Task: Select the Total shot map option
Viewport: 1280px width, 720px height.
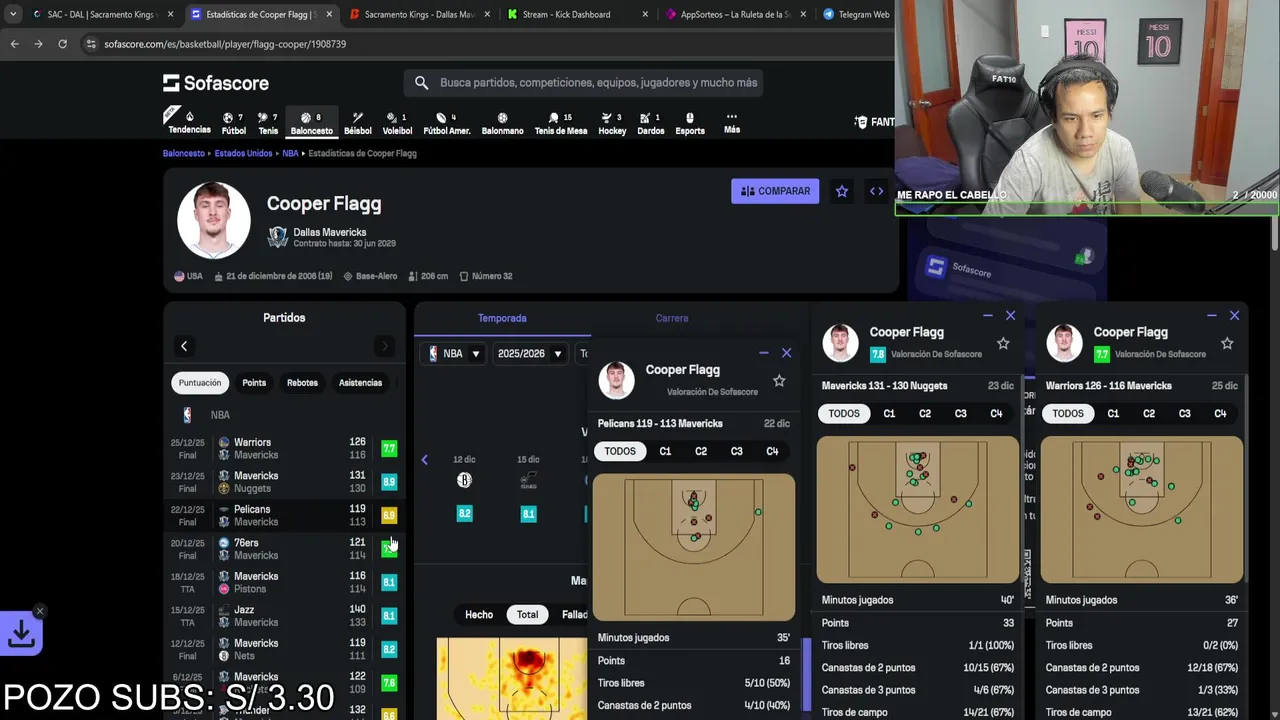Action: point(527,614)
